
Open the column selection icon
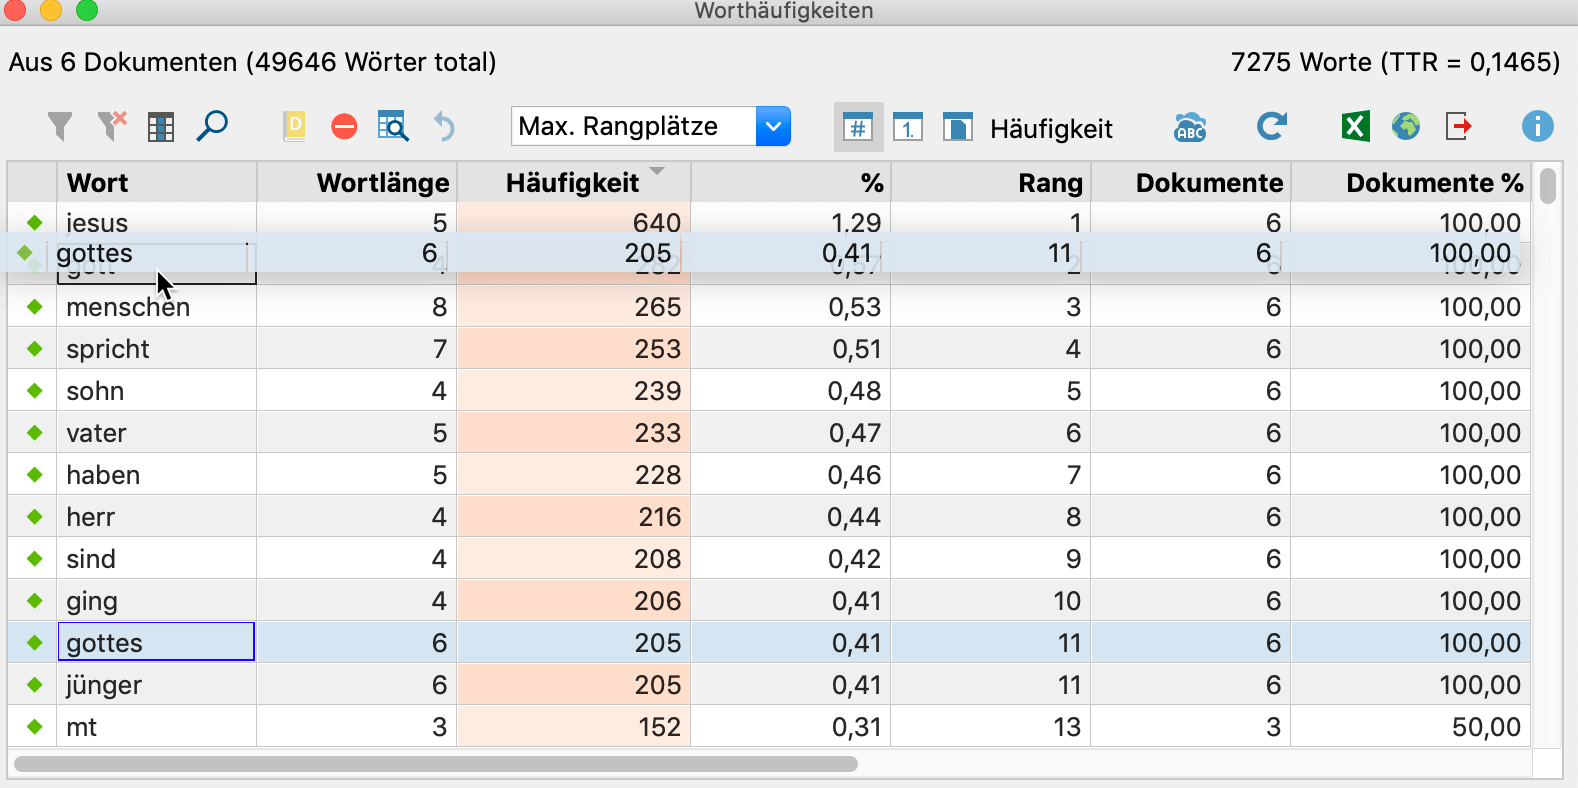pyautogui.click(x=161, y=127)
